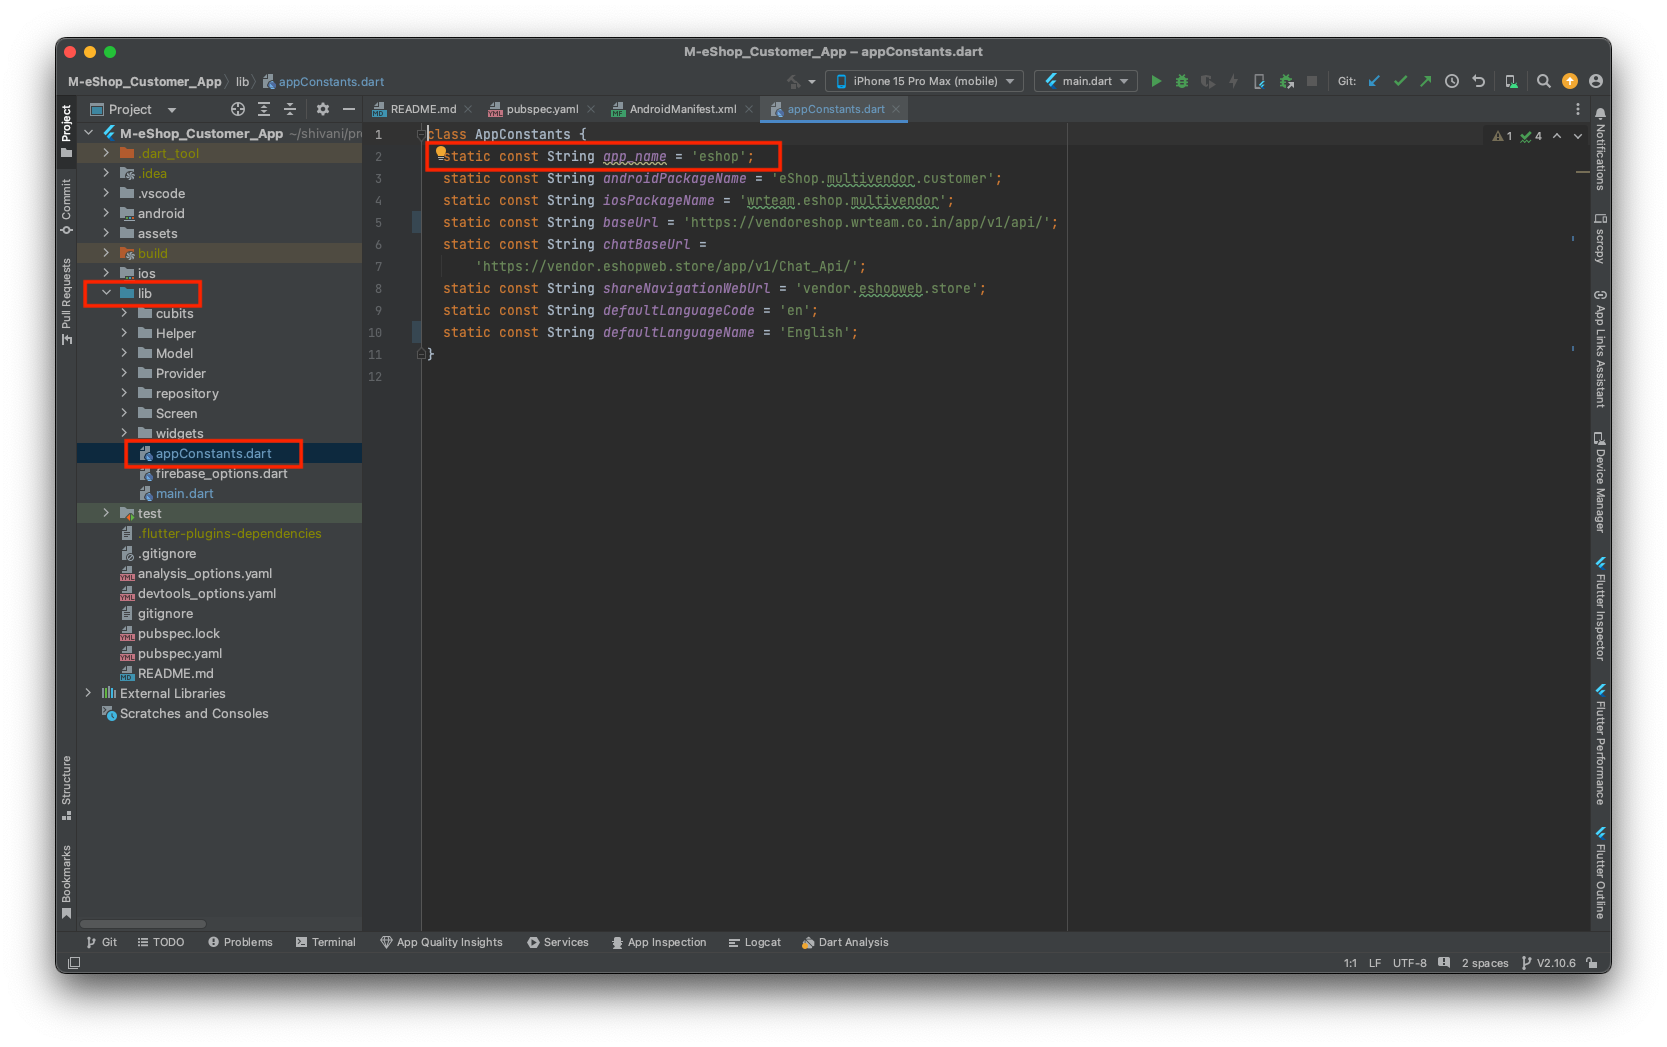Jump to next highlighted error arrow

click(1578, 136)
